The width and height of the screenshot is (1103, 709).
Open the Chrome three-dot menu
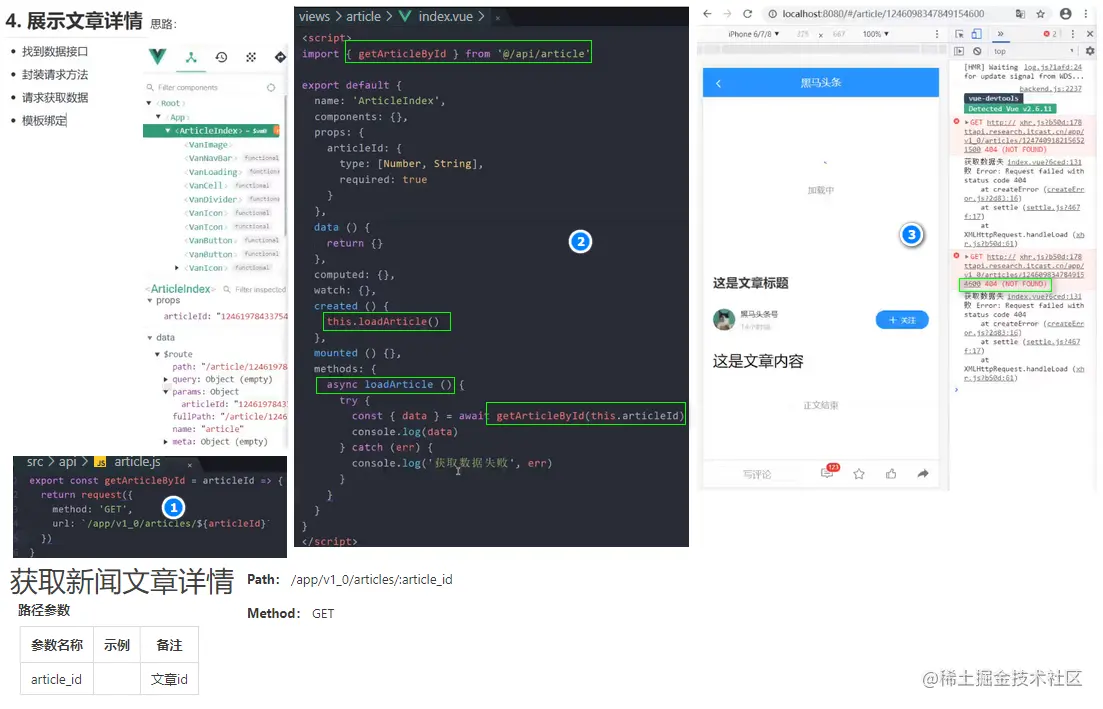(1086, 13)
